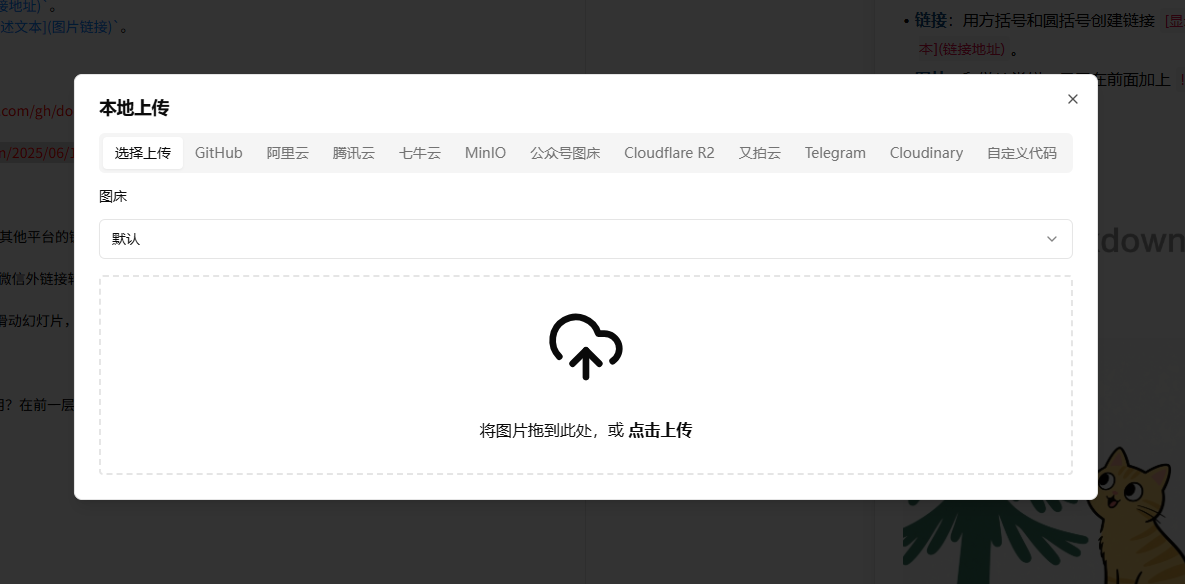Open the 图床 dropdown showing 默认
This screenshot has height=584, width=1185.
coord(586,239)
